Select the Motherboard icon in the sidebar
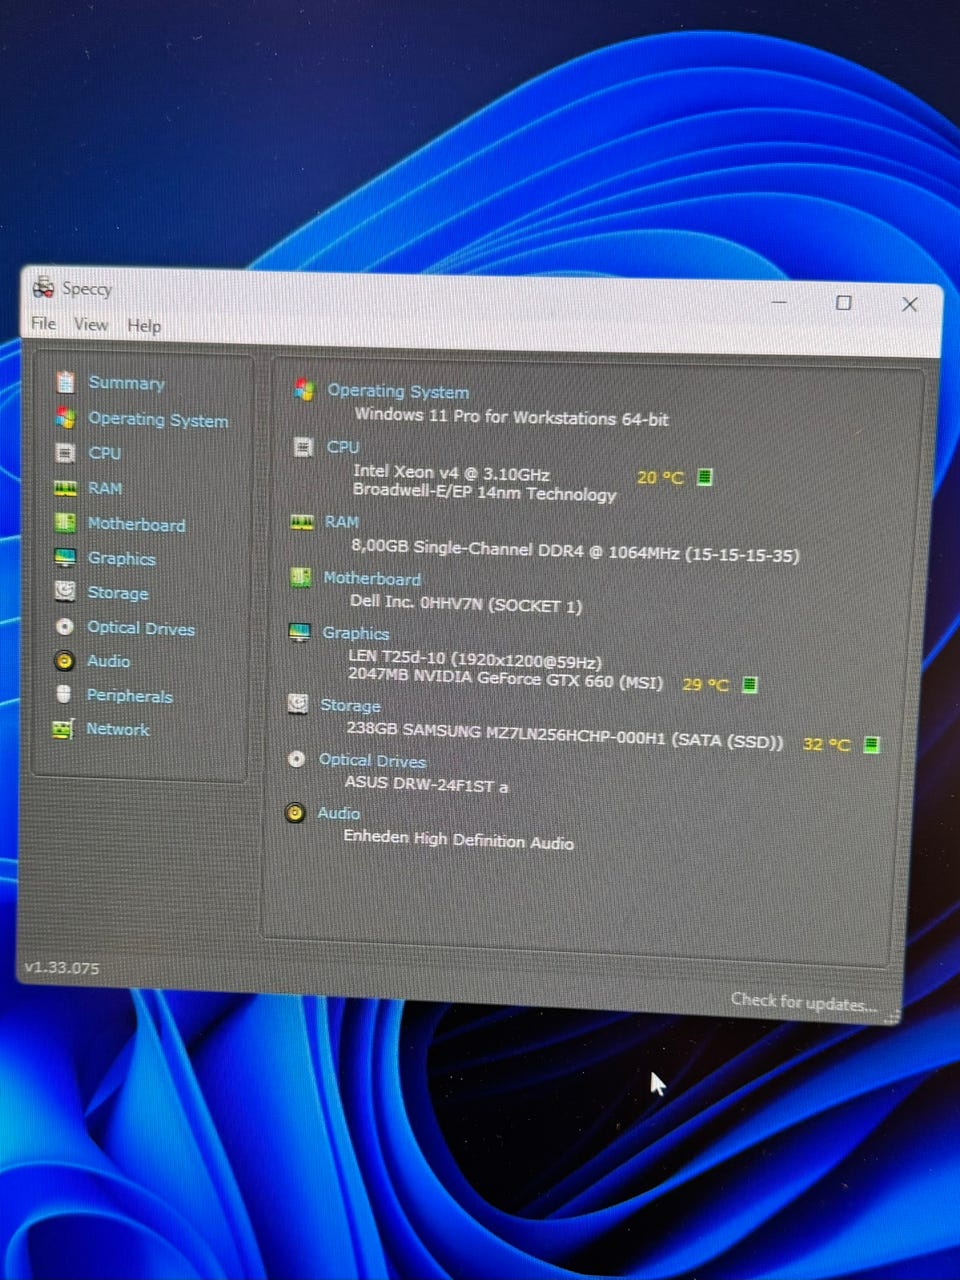The width and height of the screenshot is (960, 1280). 65,523
